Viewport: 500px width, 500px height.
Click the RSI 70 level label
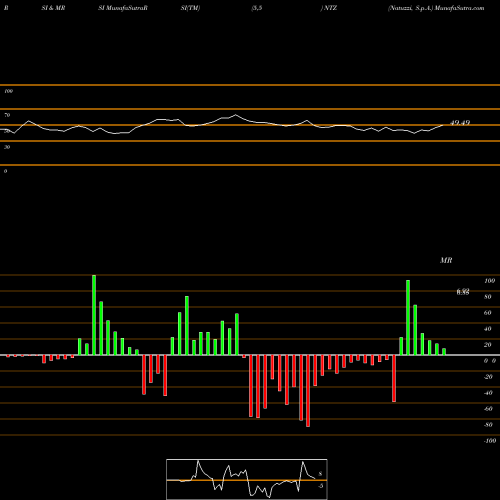click(x=7, y=115)
